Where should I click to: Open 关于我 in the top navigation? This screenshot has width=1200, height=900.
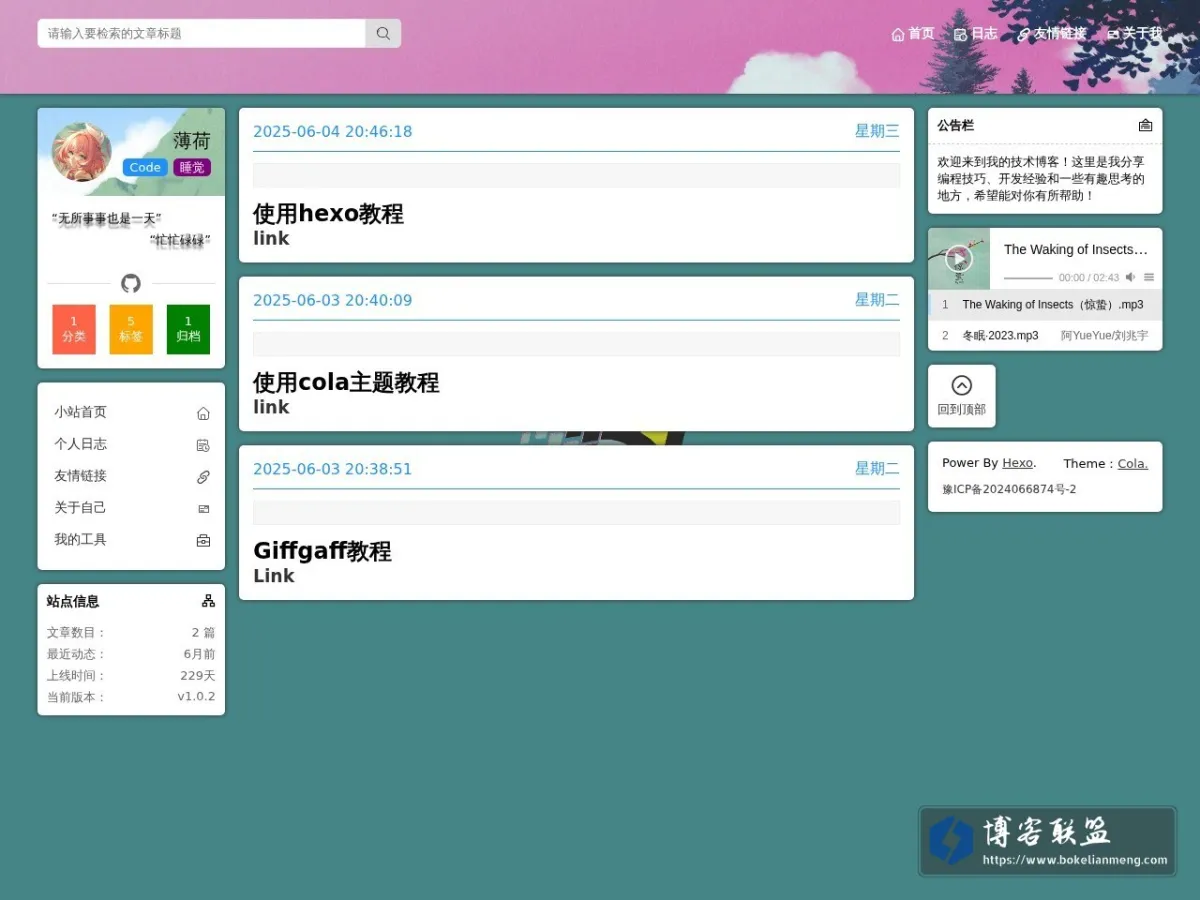click(1134, 34)
